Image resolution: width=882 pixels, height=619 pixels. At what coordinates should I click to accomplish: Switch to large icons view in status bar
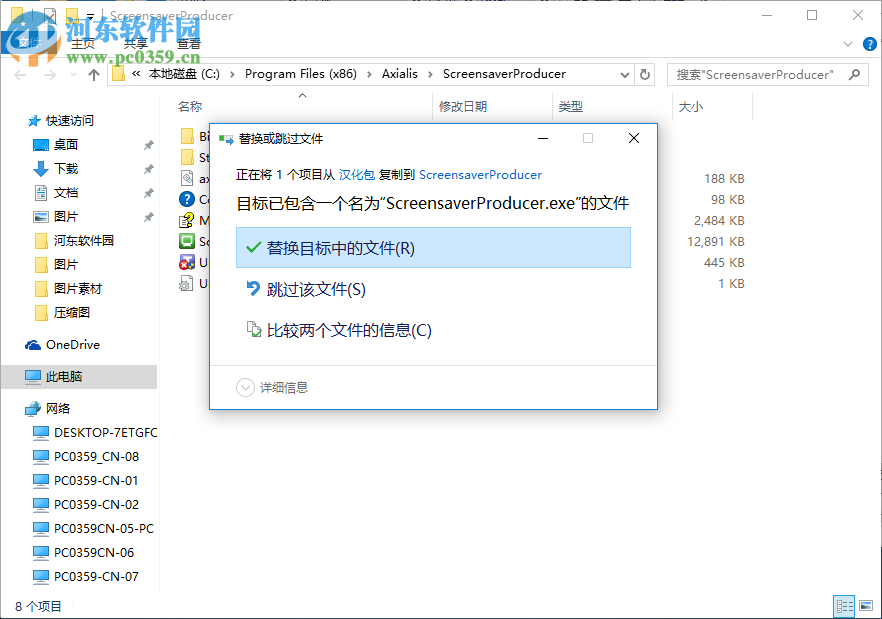(866, 606)
